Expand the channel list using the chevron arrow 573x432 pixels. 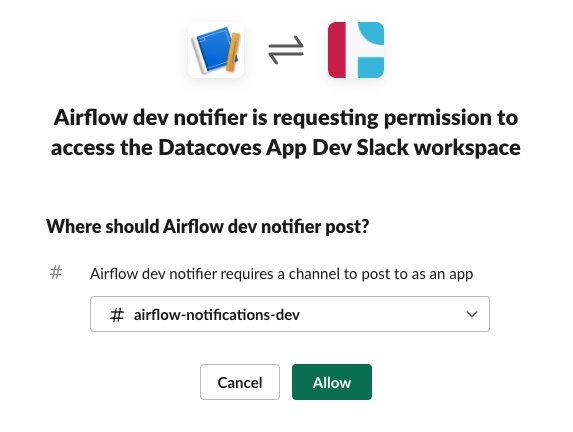(472, 314)
